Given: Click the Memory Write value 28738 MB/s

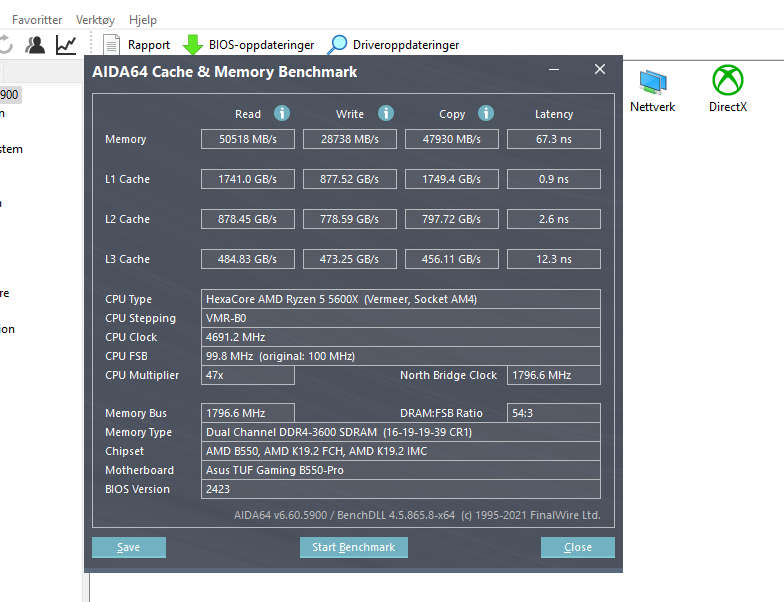Looking at the screenshot, I should (x=350, y=139).
